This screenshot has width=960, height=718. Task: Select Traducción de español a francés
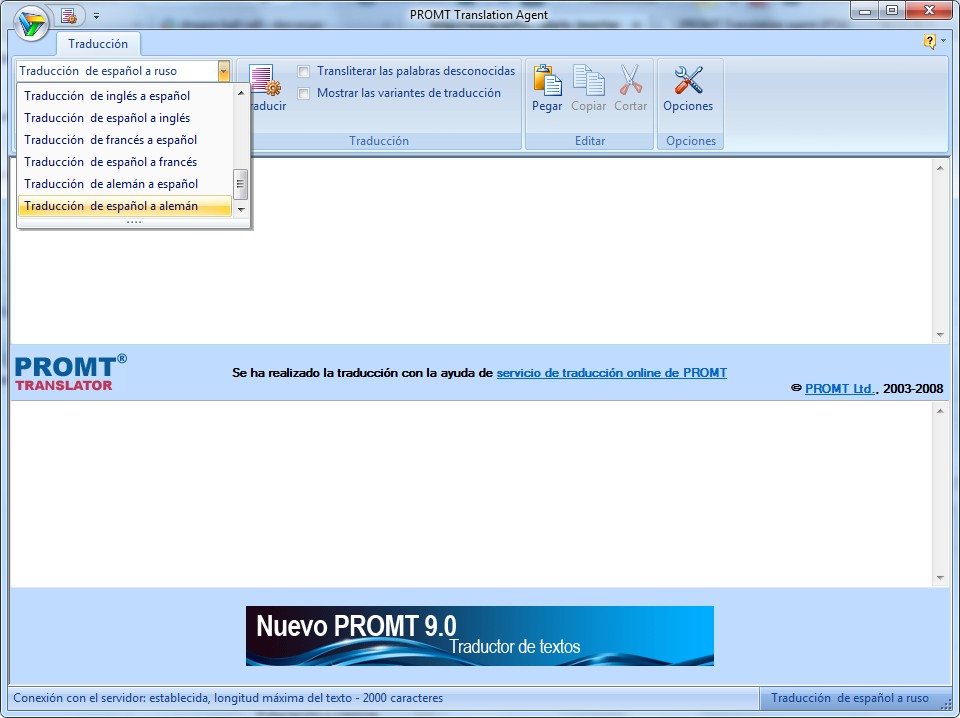[125, 162]
